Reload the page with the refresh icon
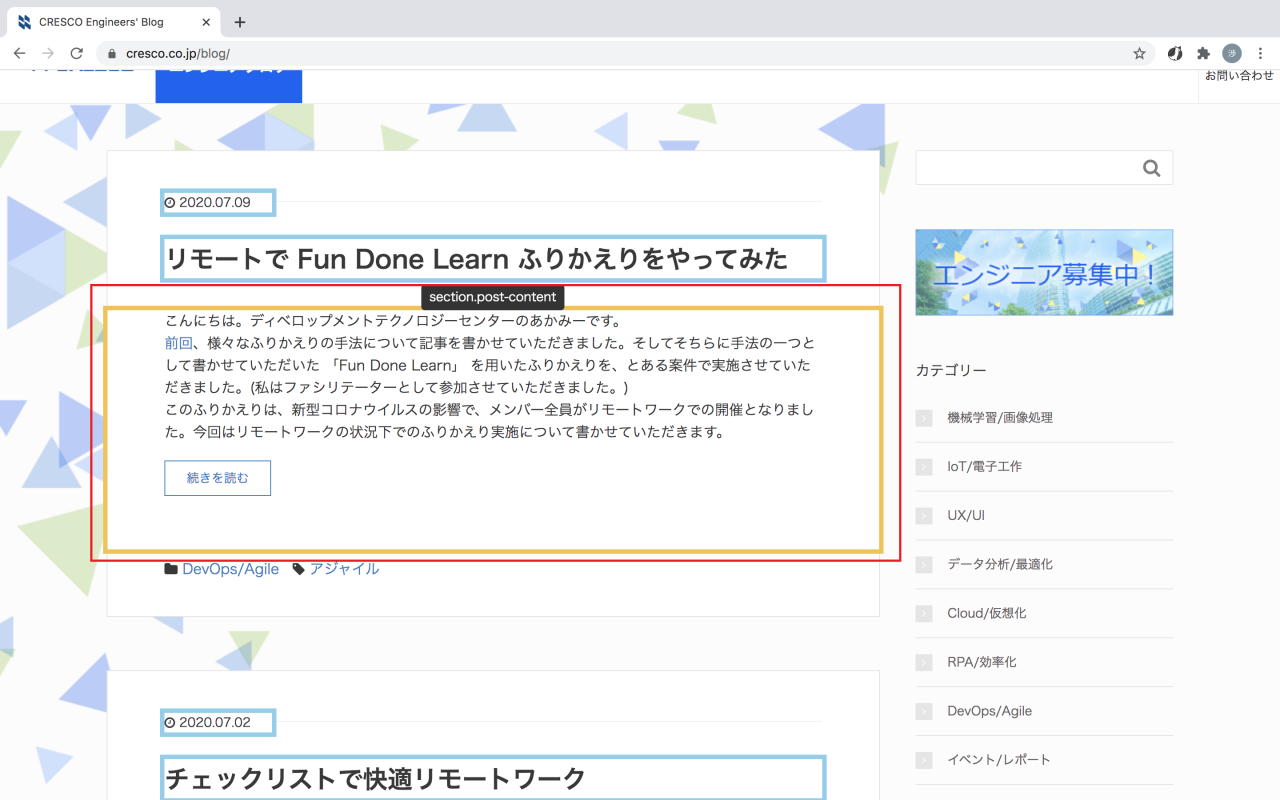Viewport: 1280px width, 800px height. (x=76, y=54)
